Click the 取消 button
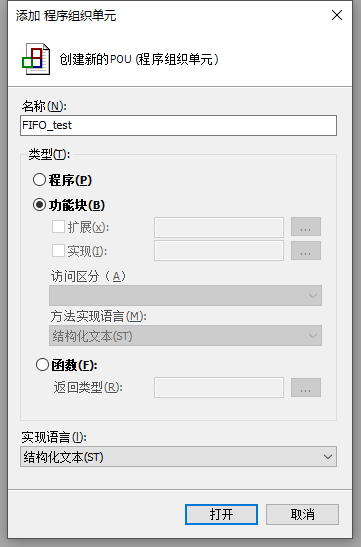Viewport: 361px width, 547px height. tap(302, 514)
